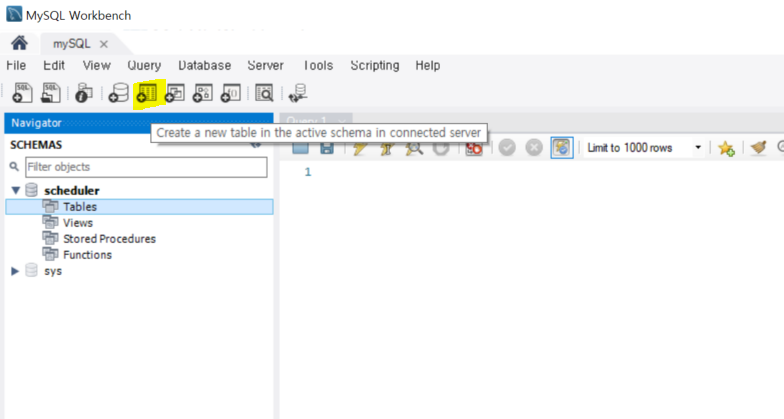Go to the Workbench home screen
The image size is (784, 419).
(x=20, y=44)
